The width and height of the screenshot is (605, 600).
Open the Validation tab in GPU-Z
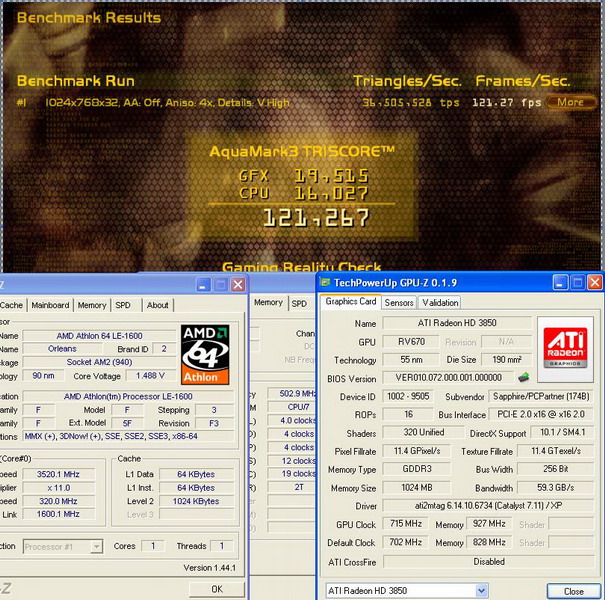[440, 303]
